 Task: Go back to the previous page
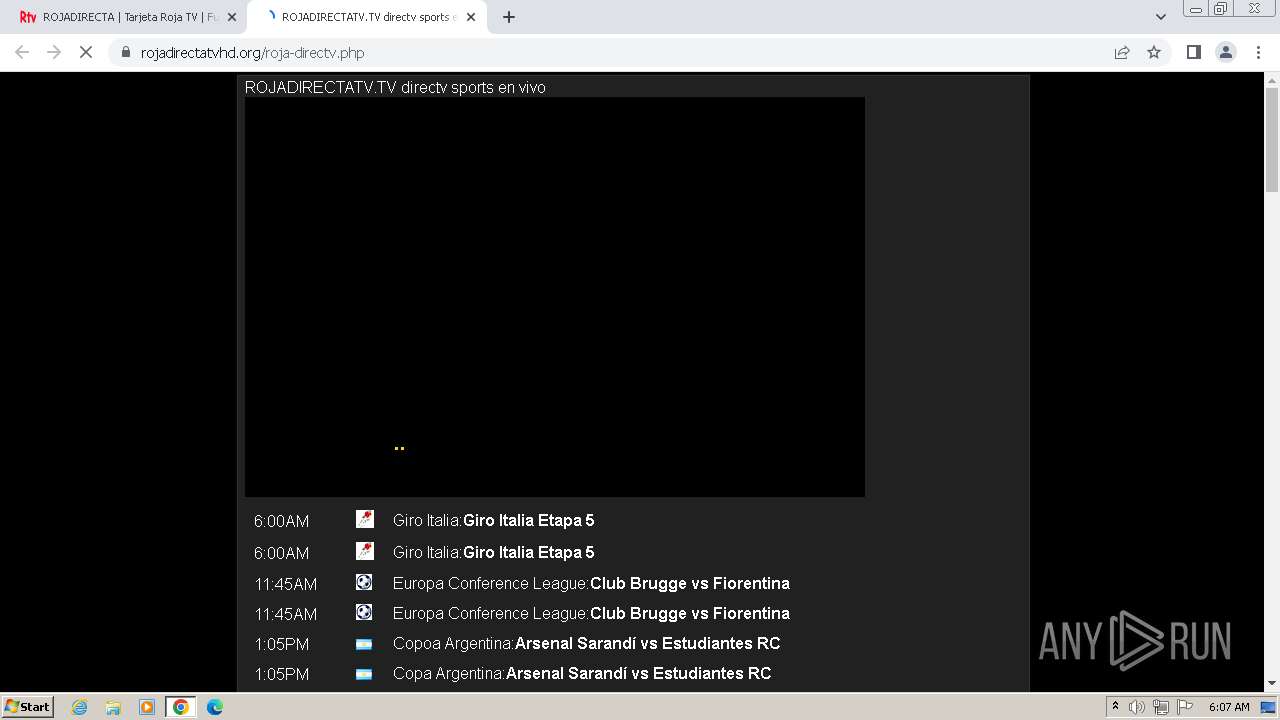pos(22,52)
